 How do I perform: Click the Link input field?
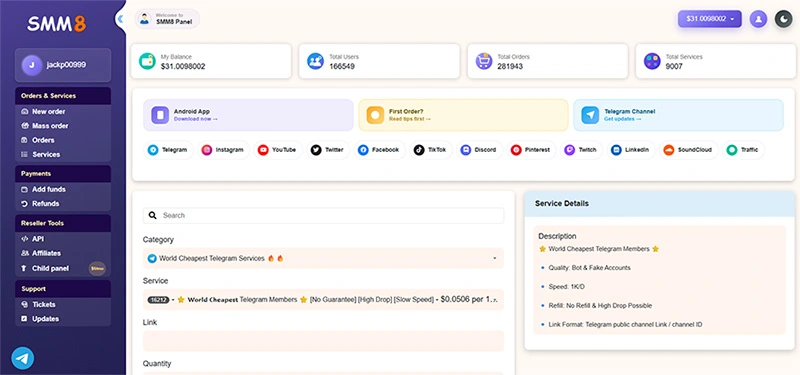click(x=323, y=341)
